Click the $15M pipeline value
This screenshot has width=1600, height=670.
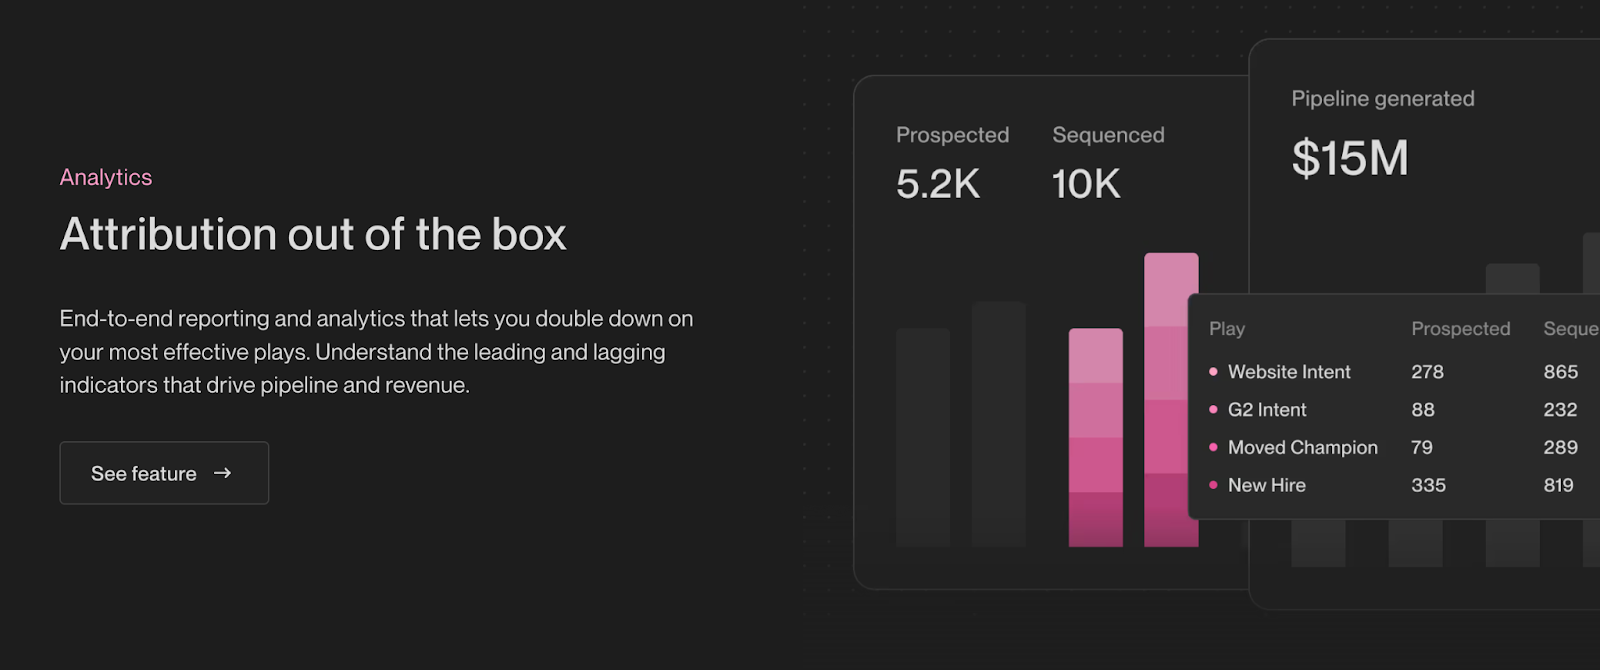(x=1350, y=158)
